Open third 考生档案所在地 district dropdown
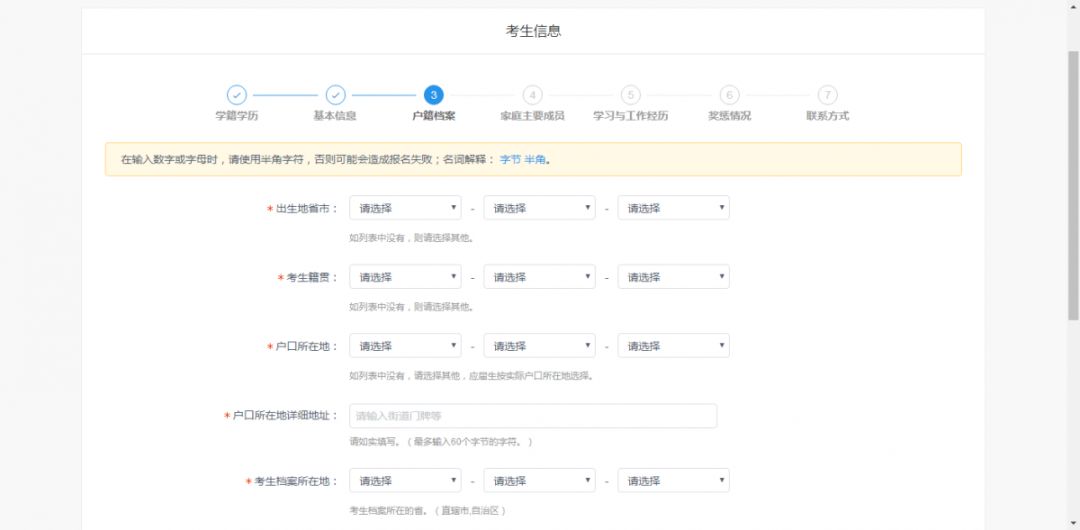 point(674,481)
